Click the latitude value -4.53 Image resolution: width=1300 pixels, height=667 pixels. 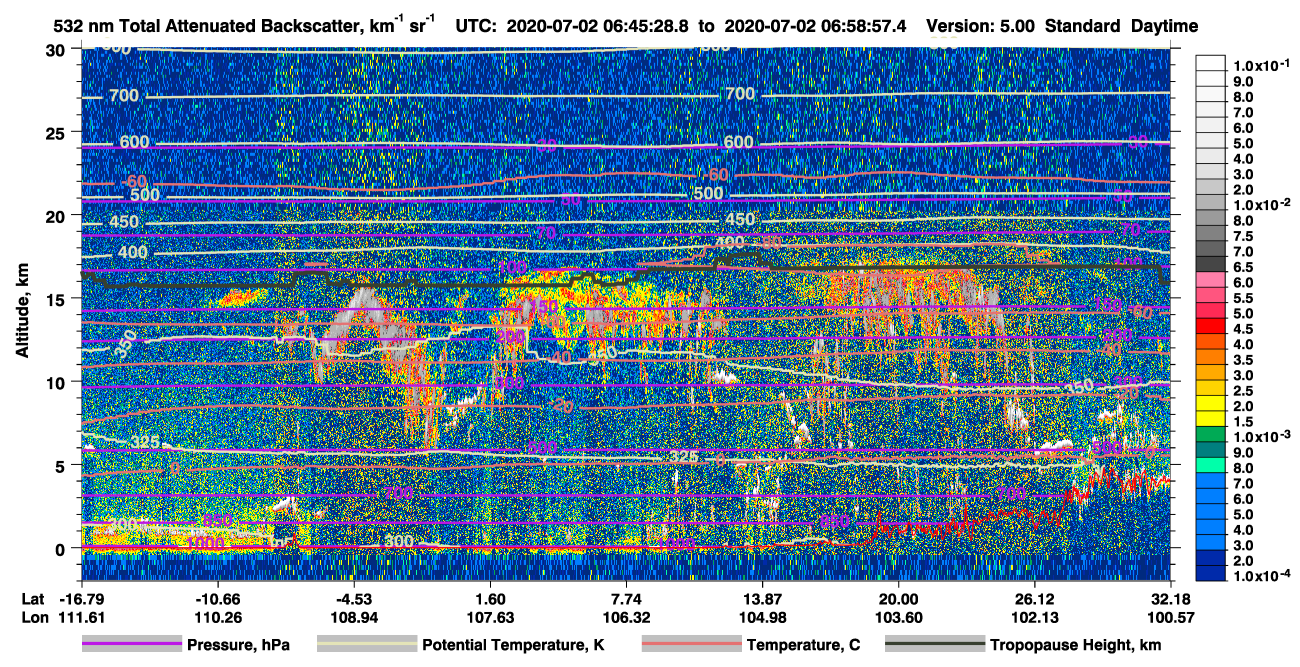coord(353,598)
